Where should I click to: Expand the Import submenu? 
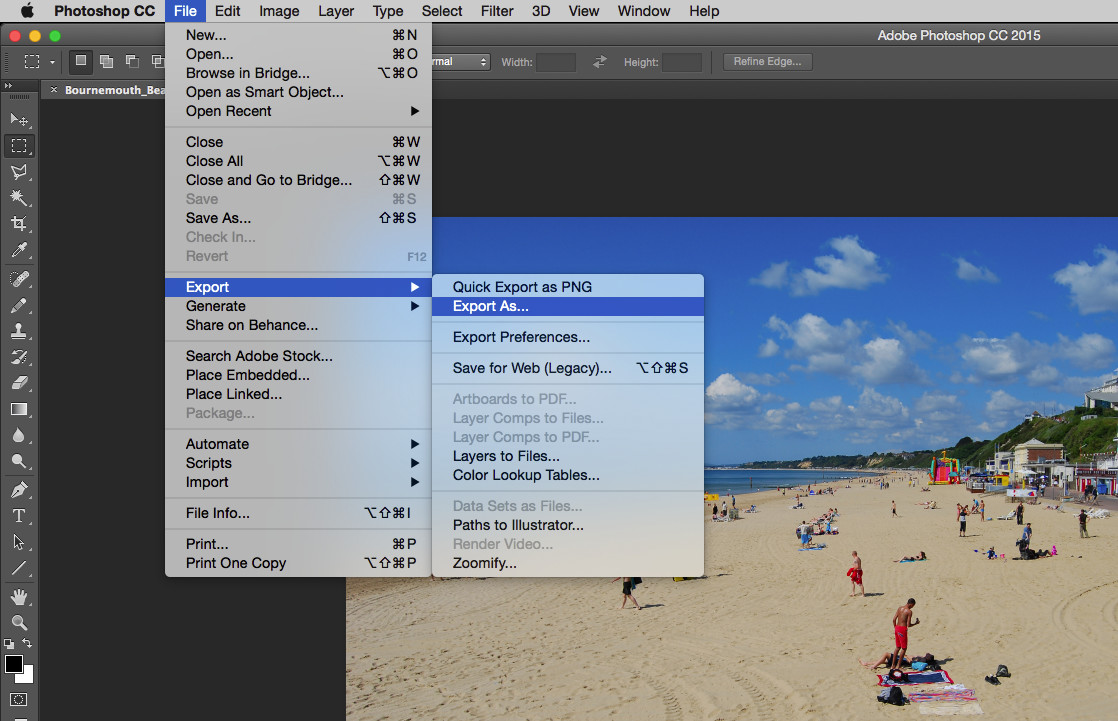[299, 482]
